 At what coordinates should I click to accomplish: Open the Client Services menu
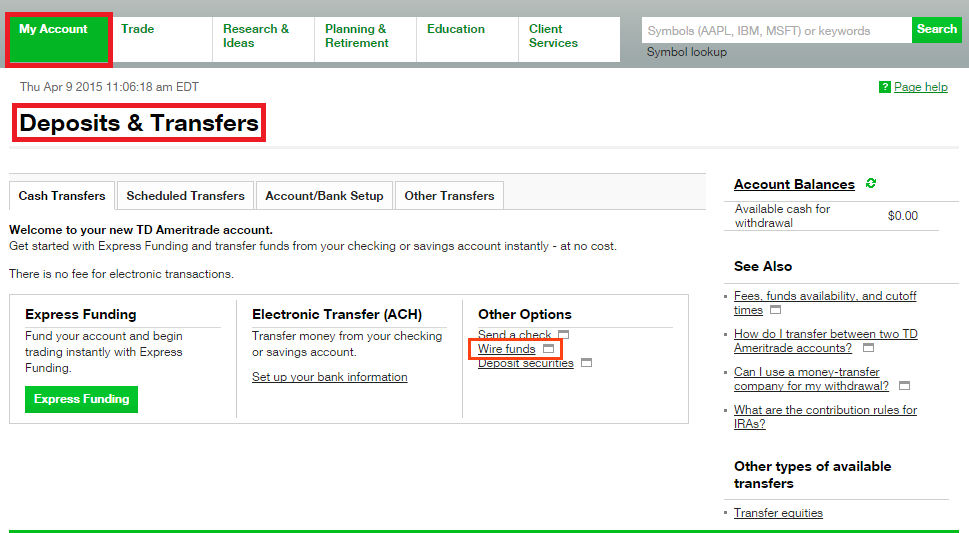(569, 40)
